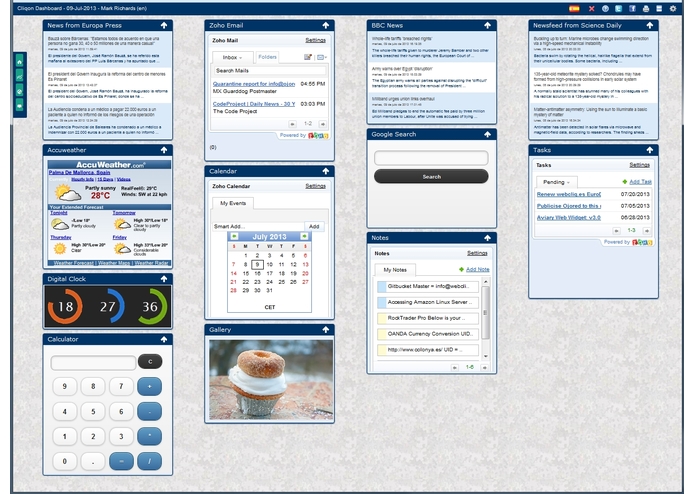This screenshot has height=494, width=695.
Task: Click the chat bubble icon in left sidebar
Action: click(x=20, y=106)
